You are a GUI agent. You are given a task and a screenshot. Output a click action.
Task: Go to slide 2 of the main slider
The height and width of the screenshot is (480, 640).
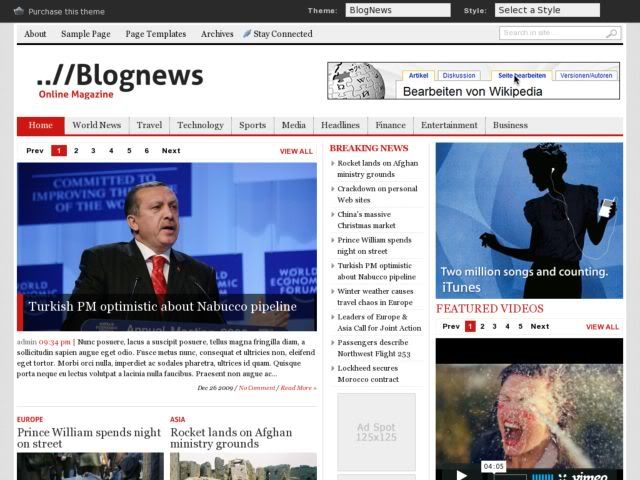(76, 151)
